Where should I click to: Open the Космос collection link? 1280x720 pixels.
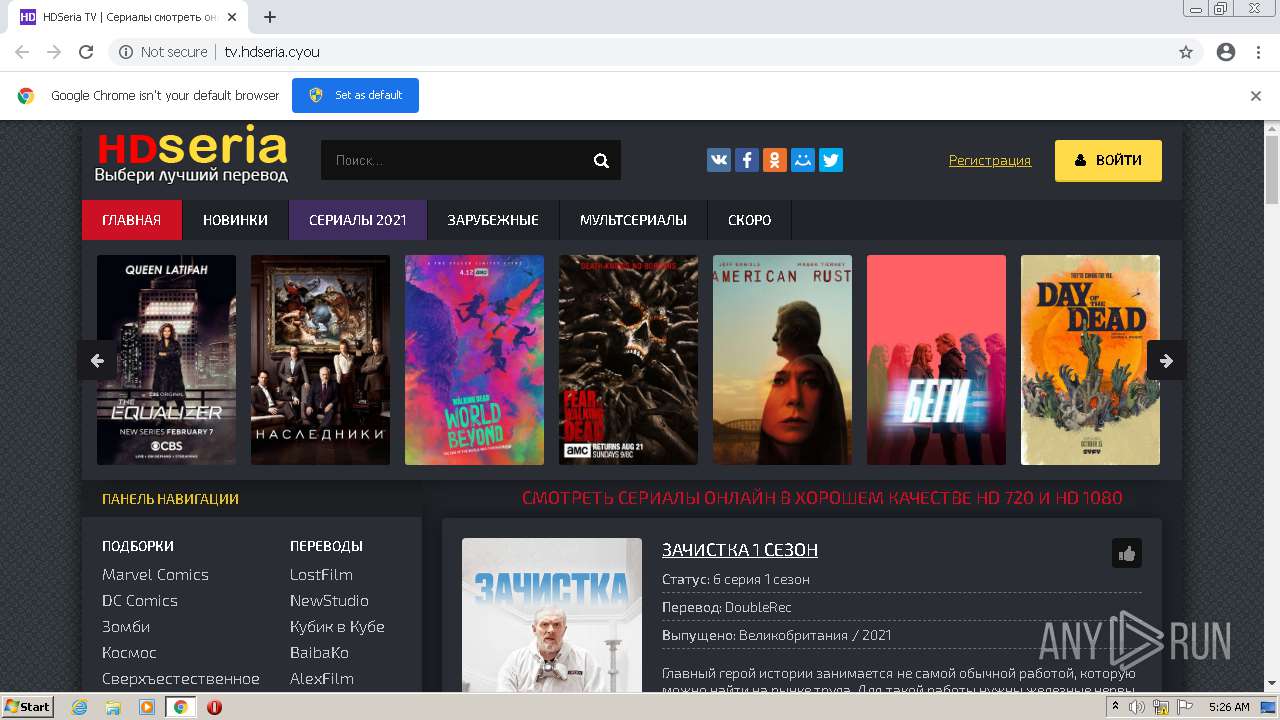click(x=129, y=652)
